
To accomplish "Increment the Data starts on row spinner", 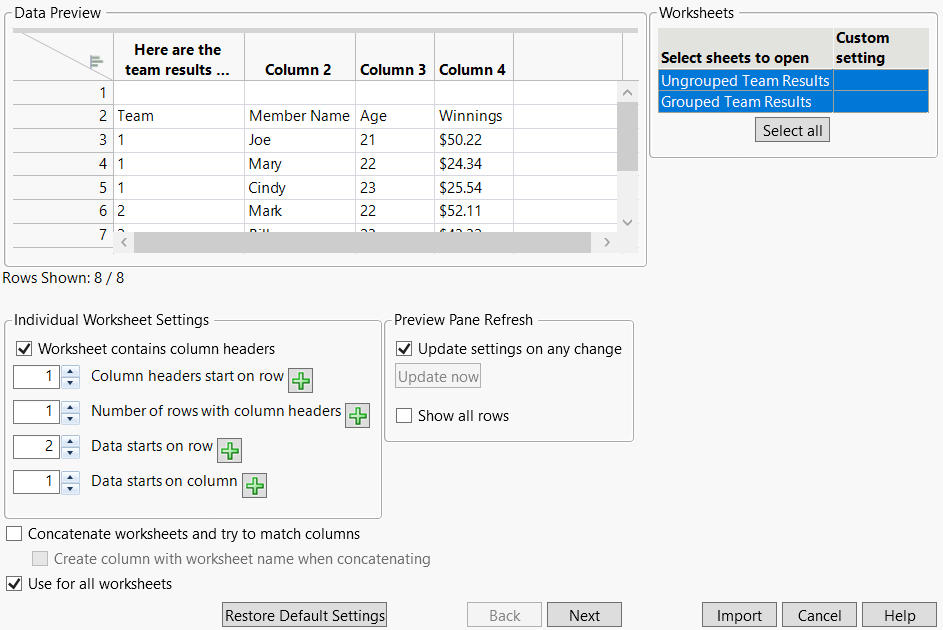I will [x=69, y=441].
